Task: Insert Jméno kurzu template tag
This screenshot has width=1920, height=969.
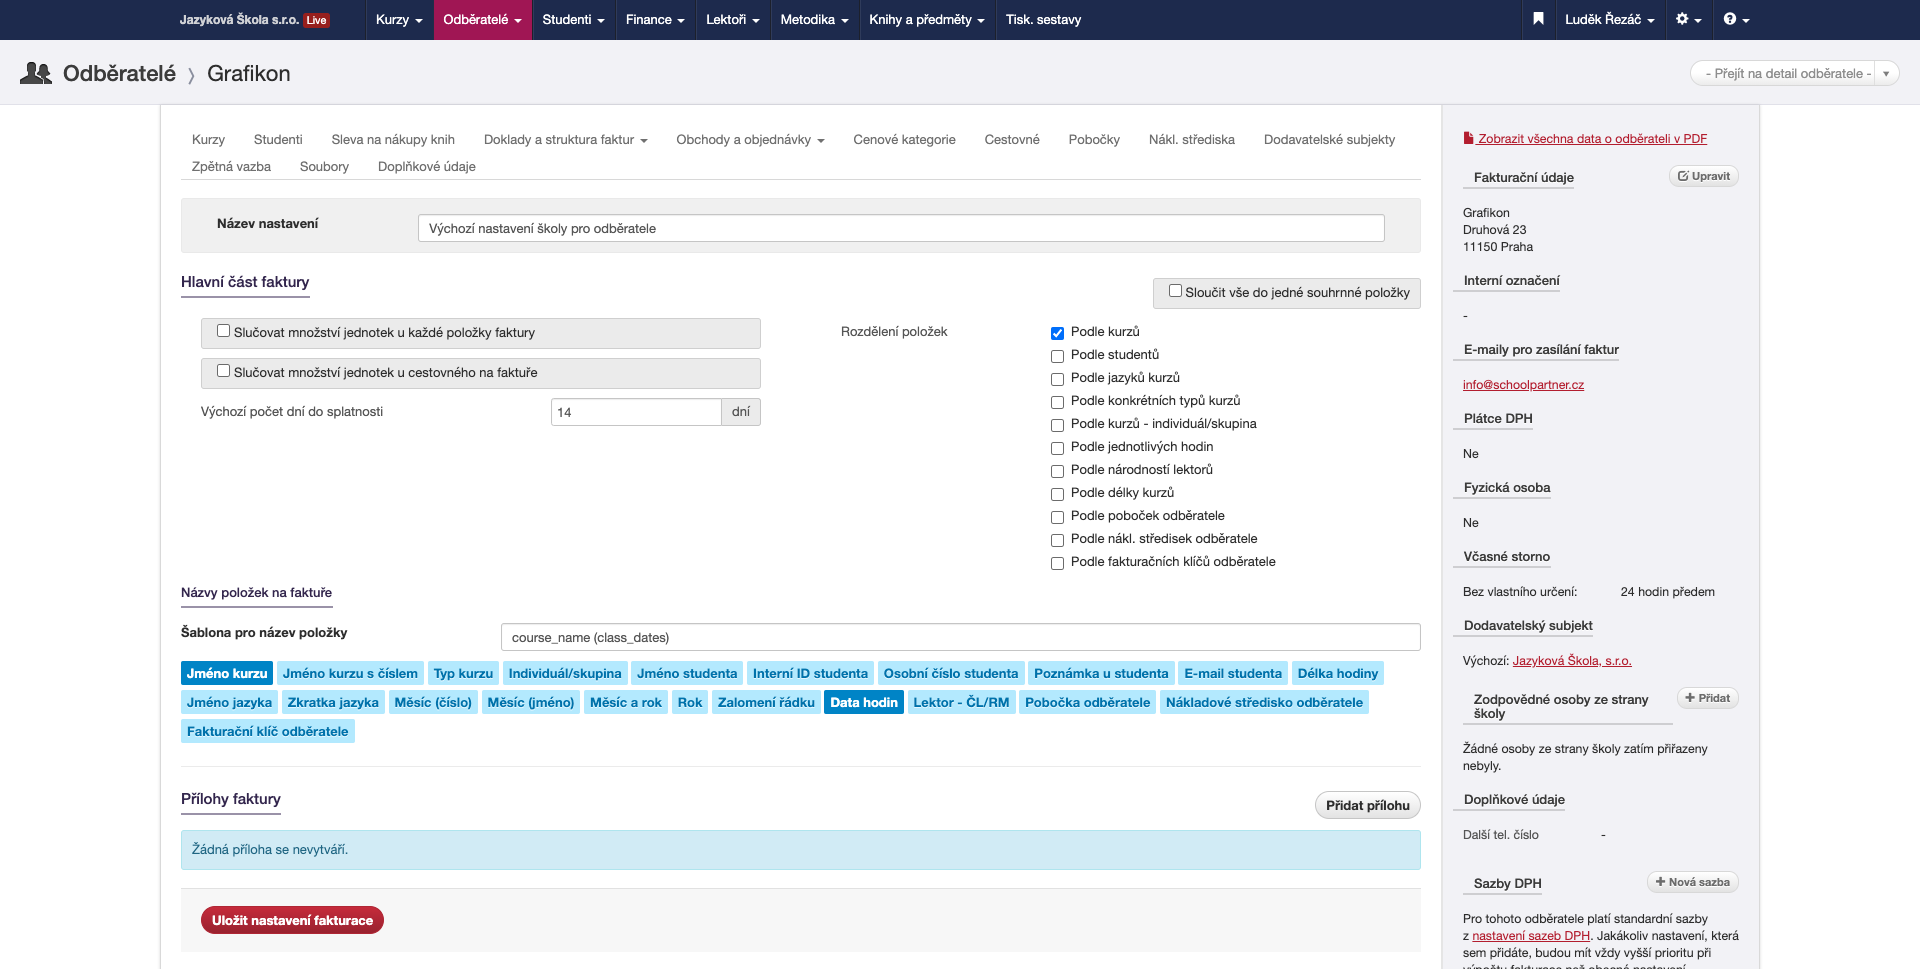Action: [227, 673]
